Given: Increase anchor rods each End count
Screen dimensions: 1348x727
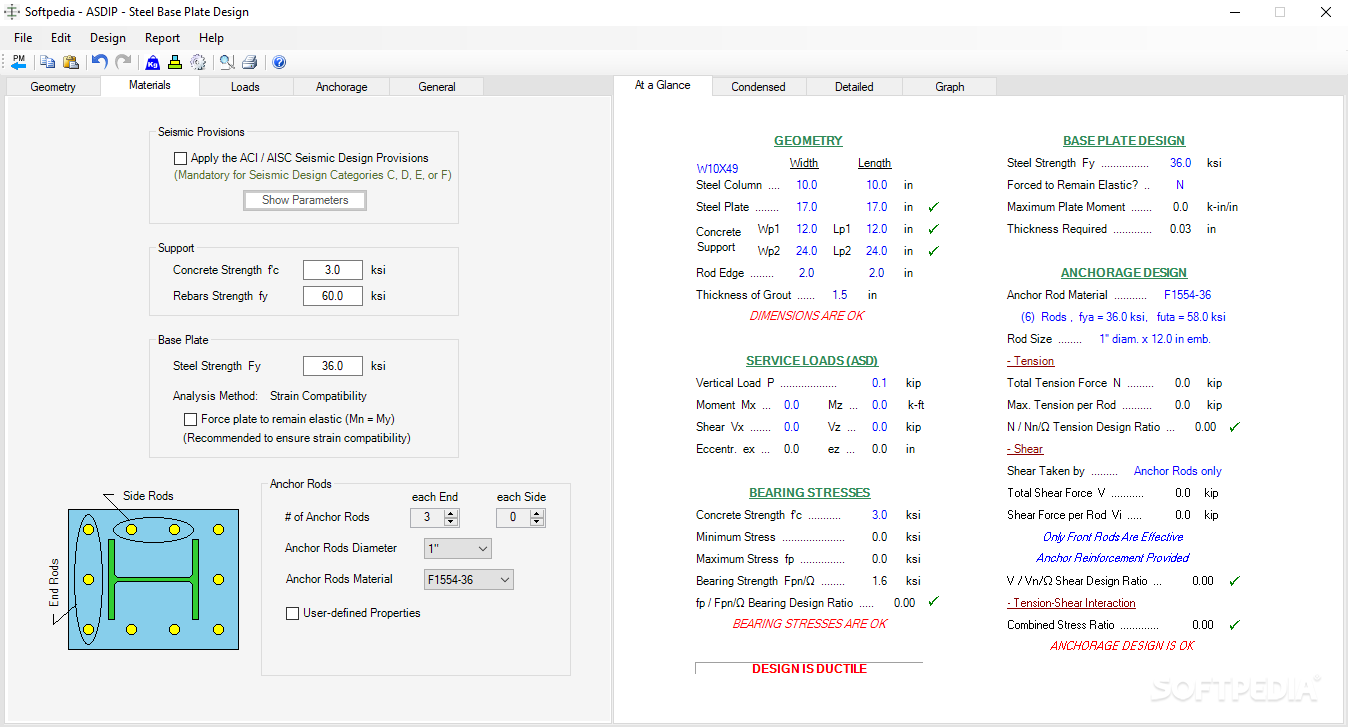Looking at the screenshot, I should [451, 513].
